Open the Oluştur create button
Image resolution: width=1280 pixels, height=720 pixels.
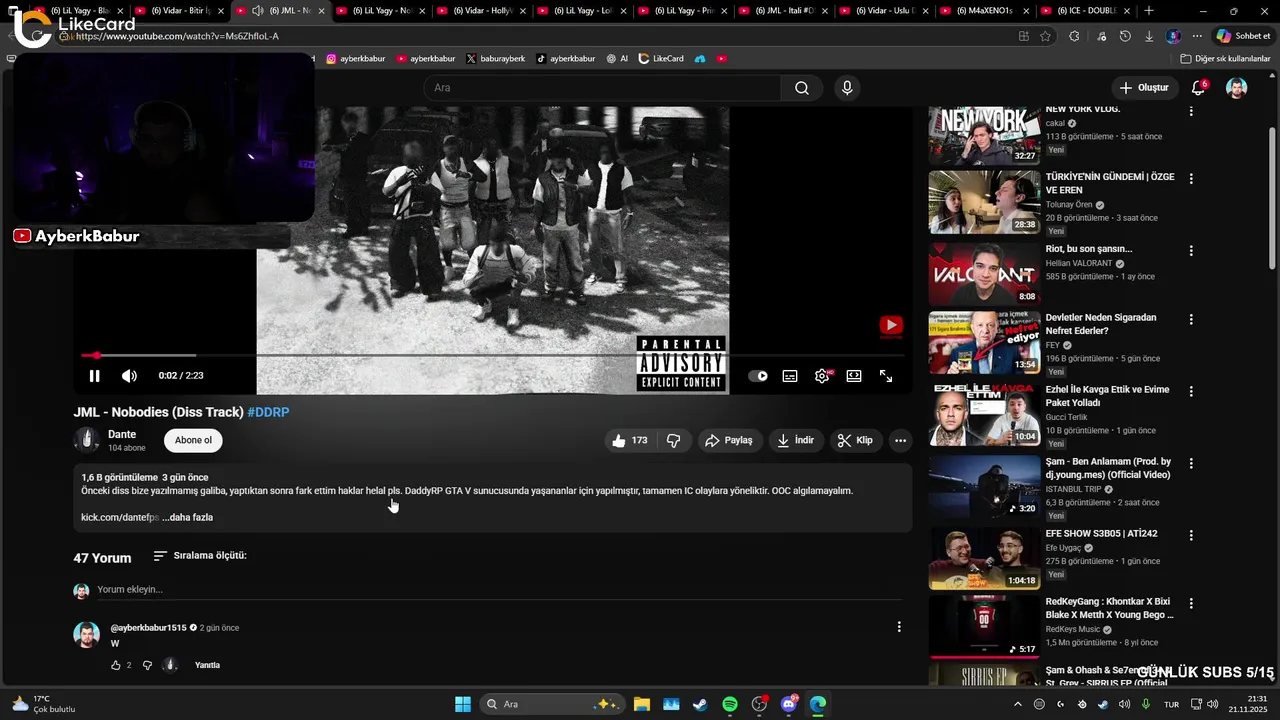point(1144,88)
